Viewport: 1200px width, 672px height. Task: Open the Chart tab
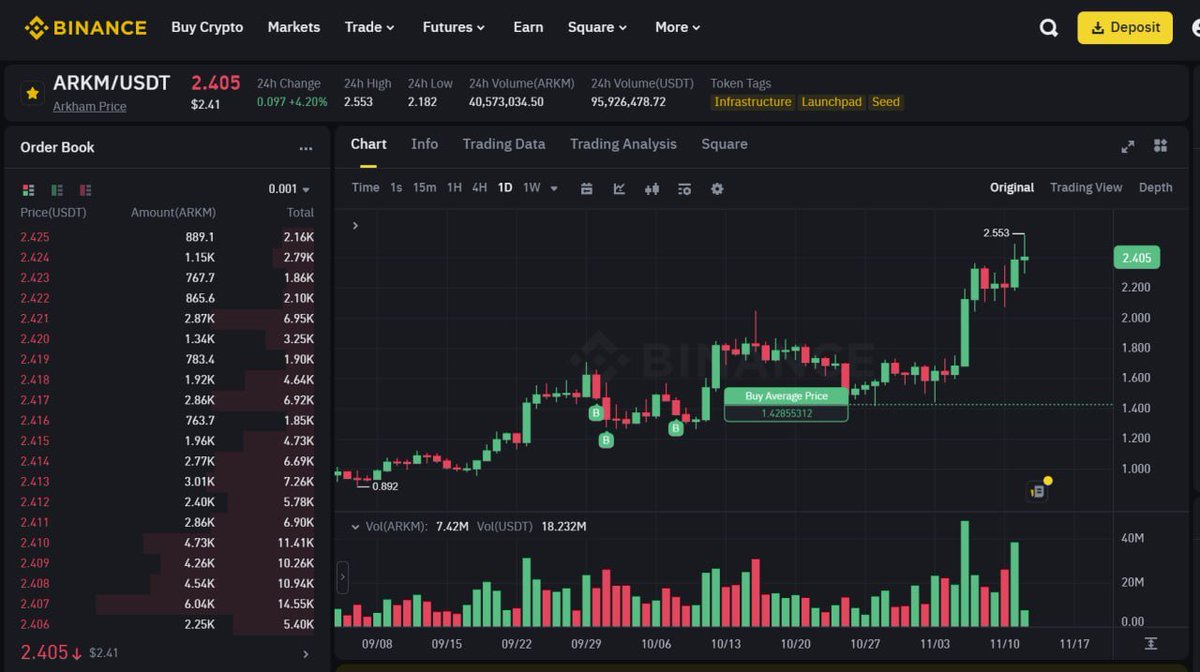click(x=368, y=144)
